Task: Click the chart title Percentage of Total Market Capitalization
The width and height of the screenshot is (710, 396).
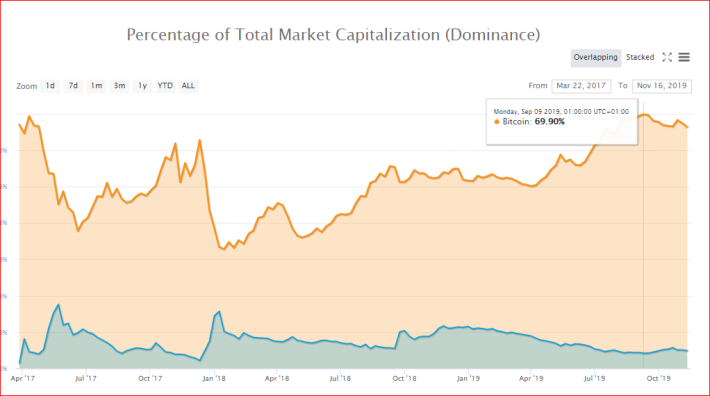Action: point(333,35)
